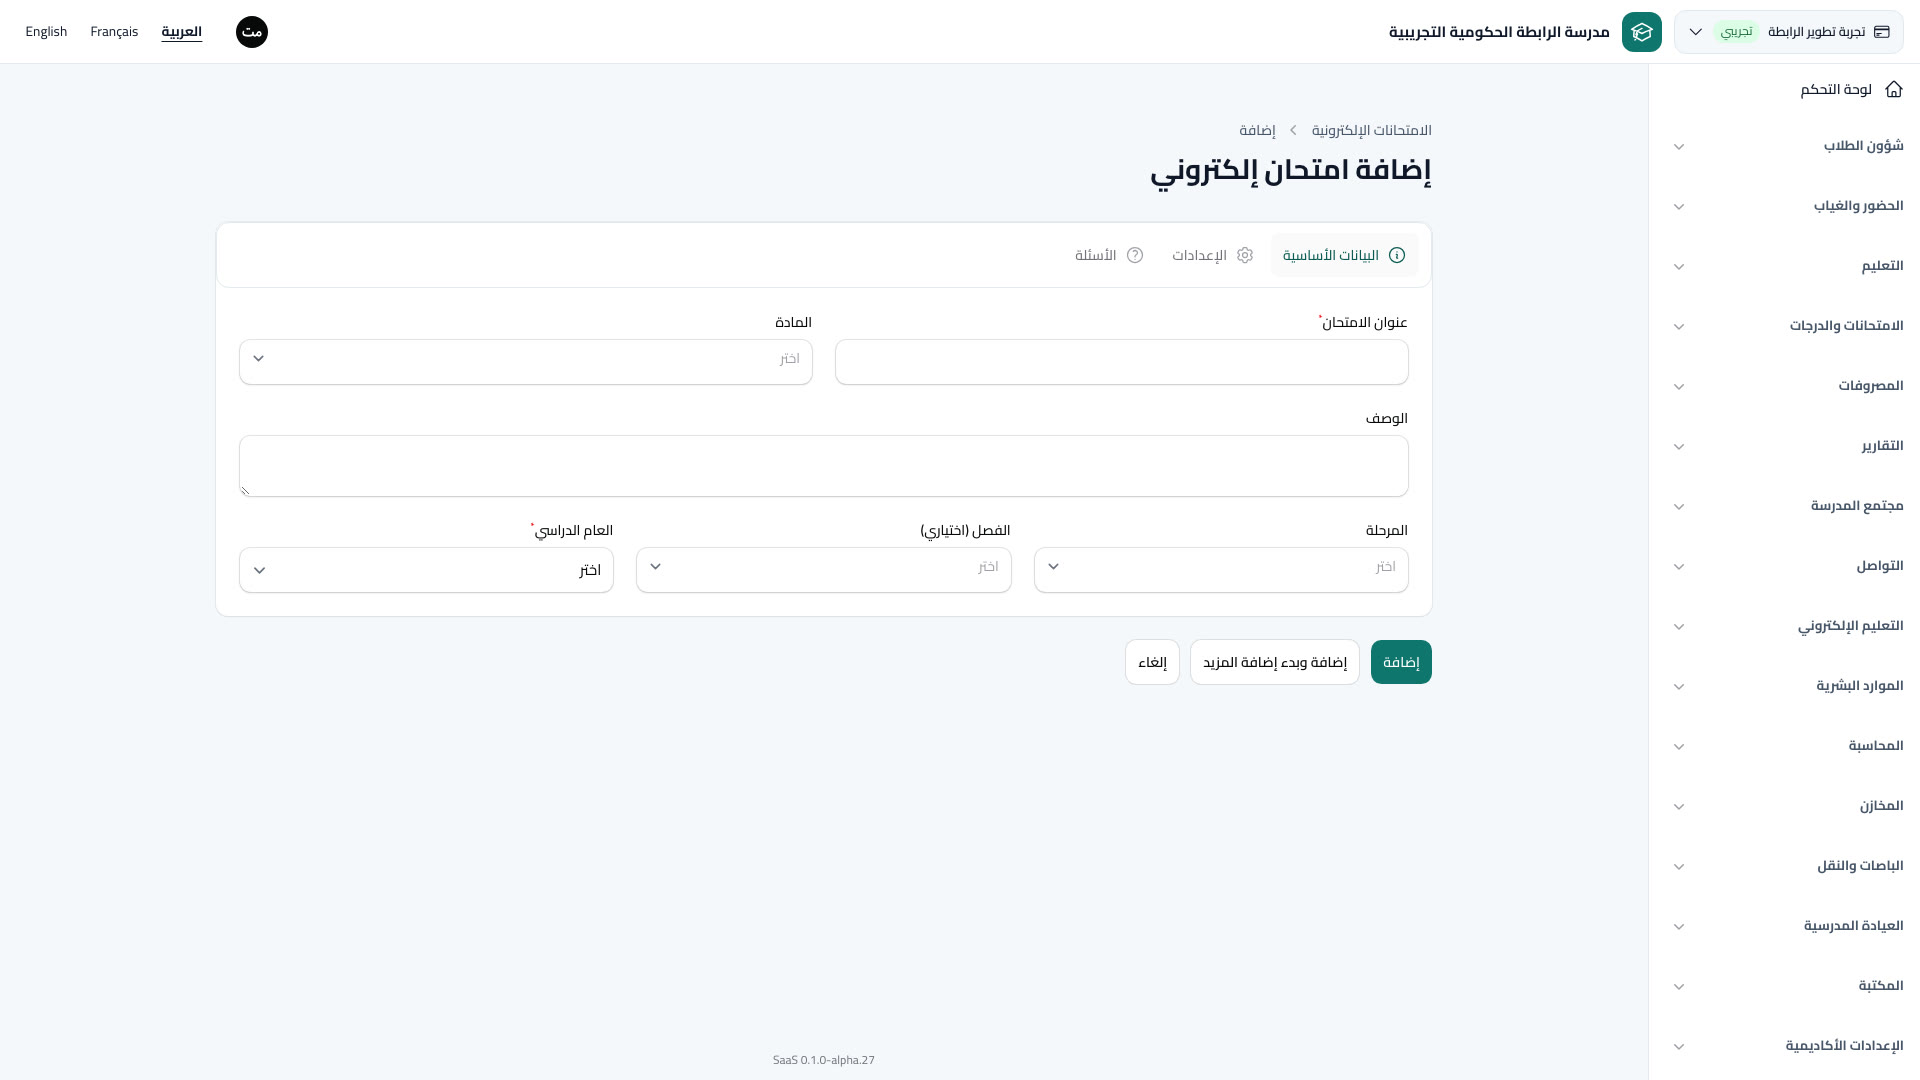Expand التعليم الإلكتروني sidebar section
The width and height of the screenshot is (1920, 1080).
pyautogui.click(x=1788, y=626)
